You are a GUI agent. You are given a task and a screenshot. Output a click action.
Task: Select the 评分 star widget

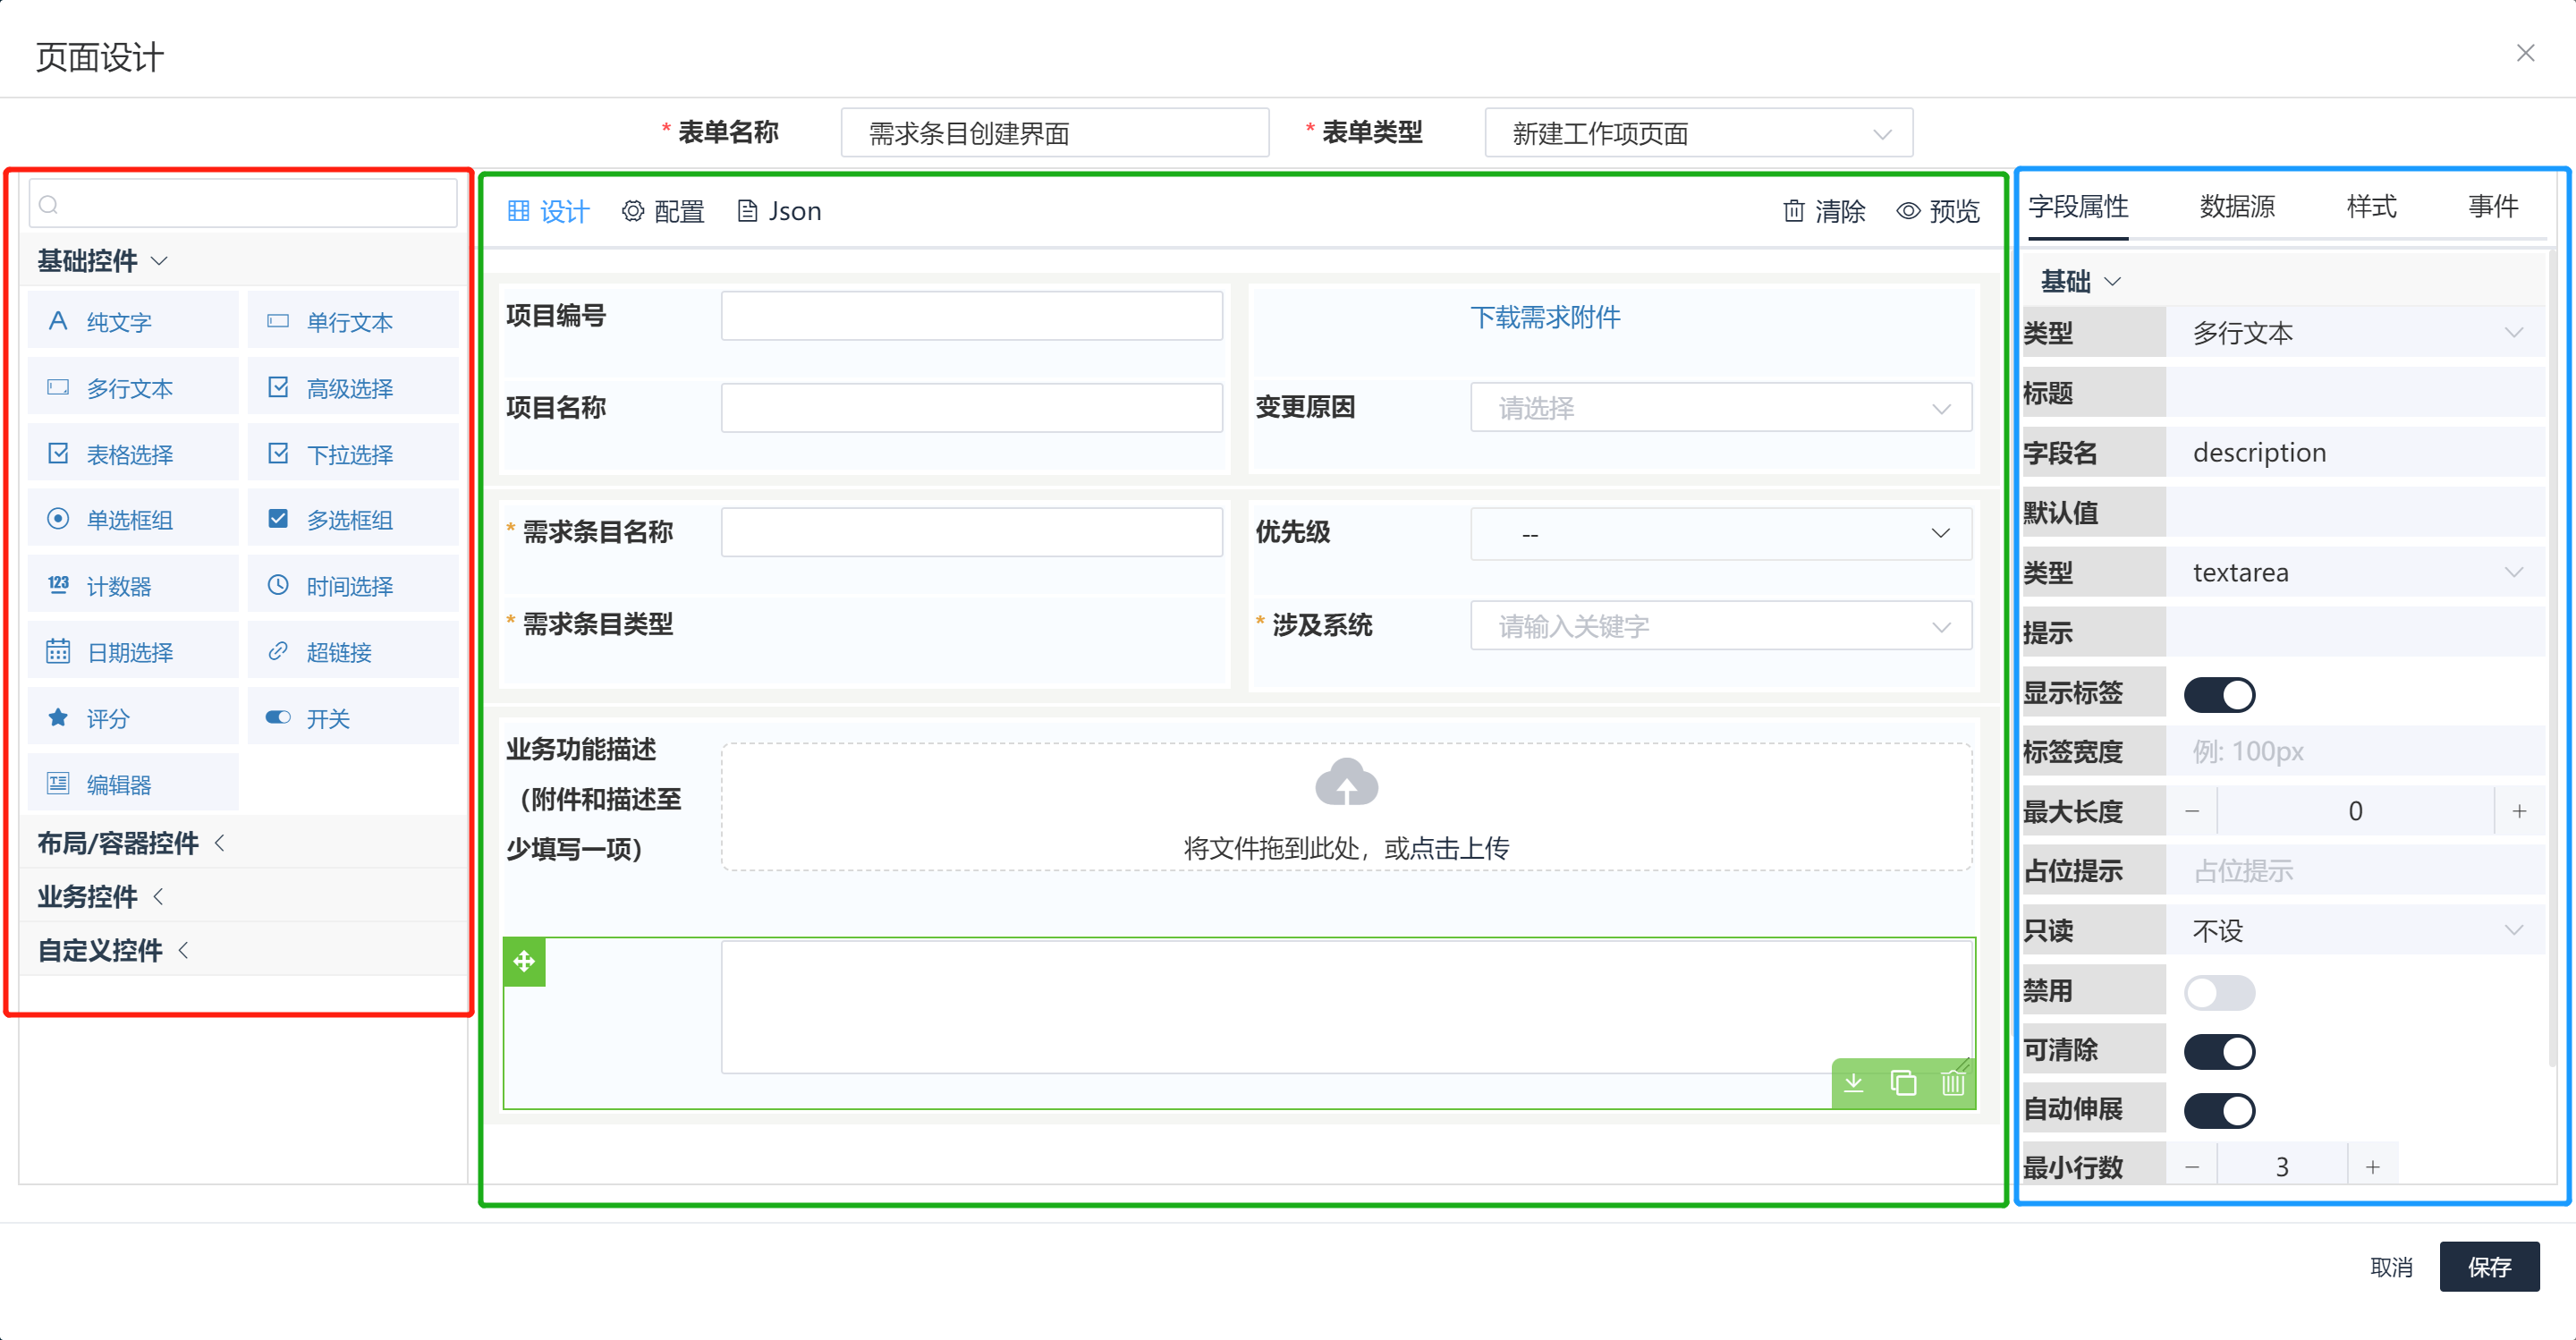click(x=132, y=718)
